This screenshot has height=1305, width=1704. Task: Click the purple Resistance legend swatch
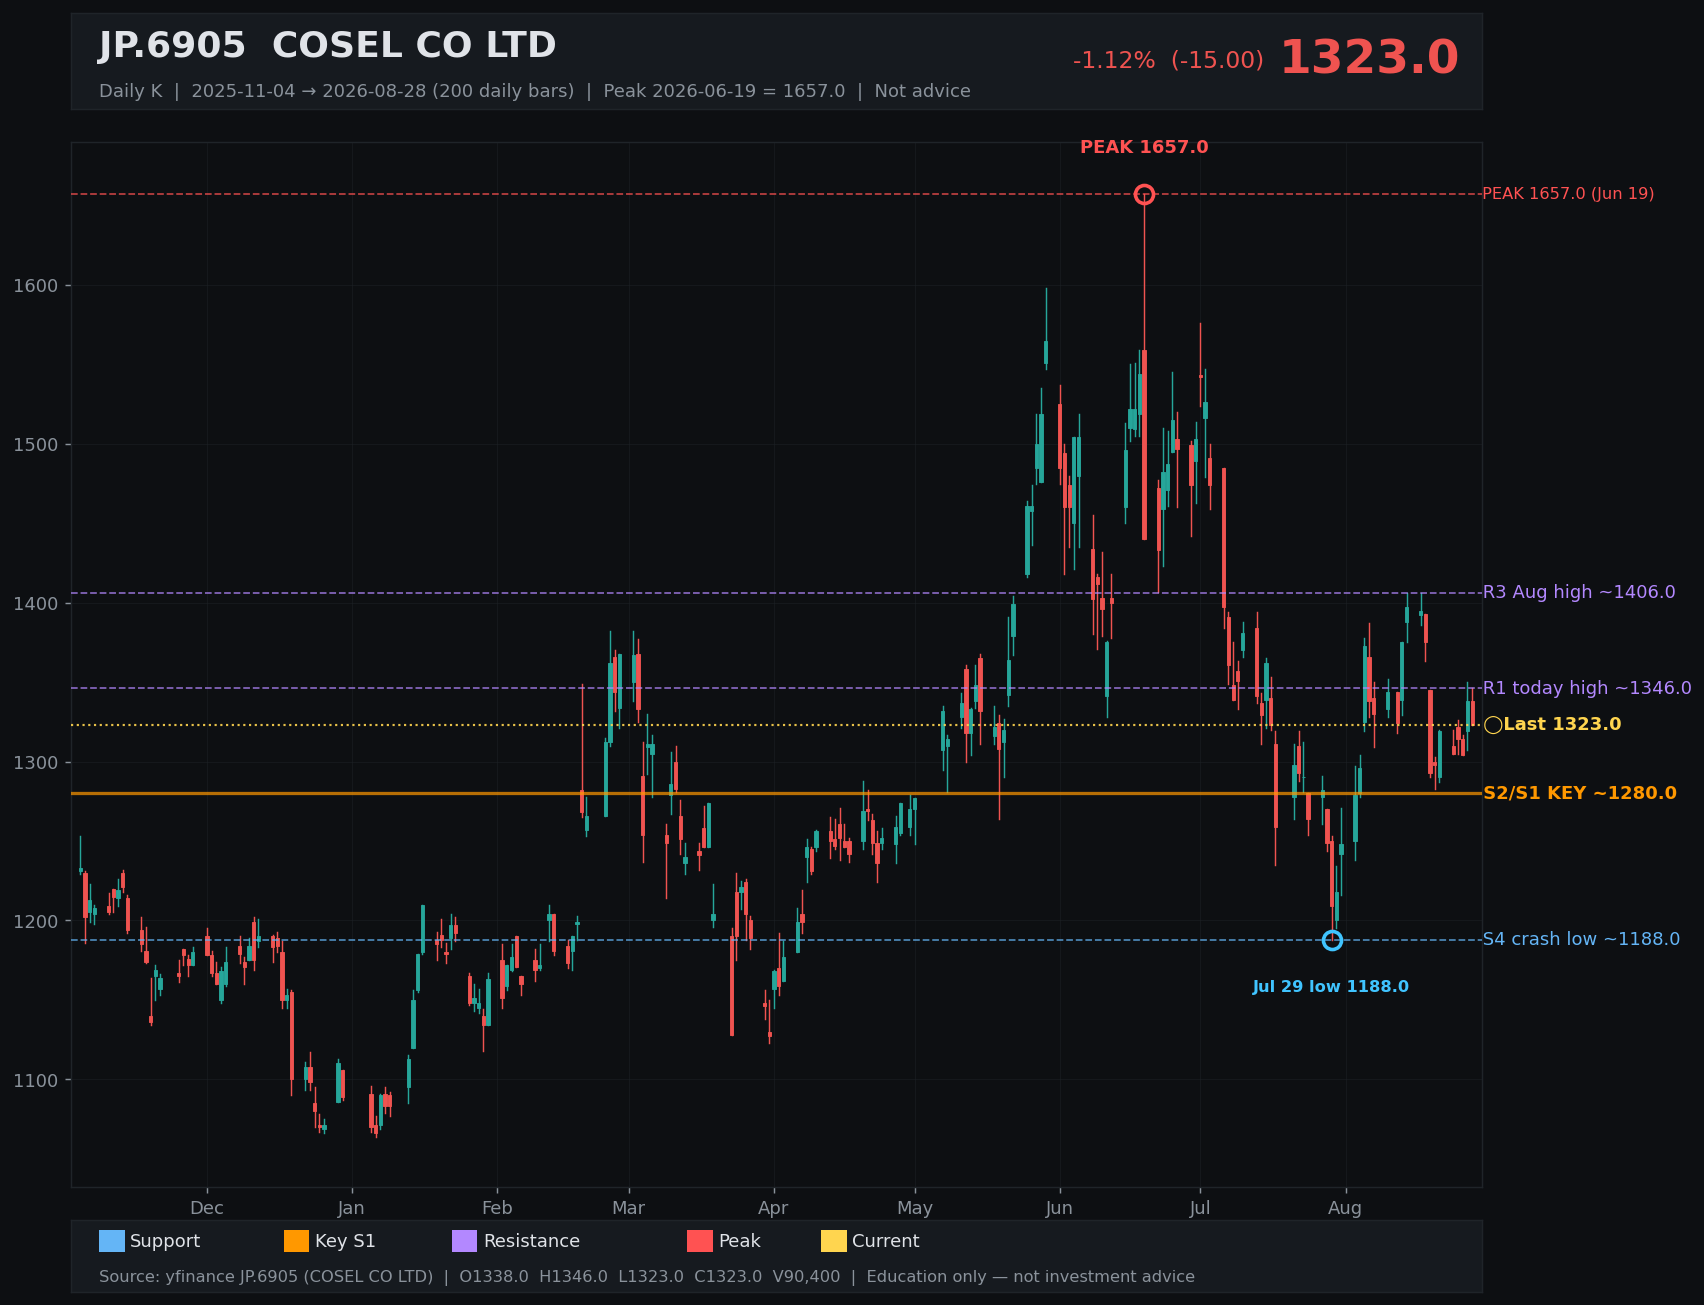[x=465, y=1241]
